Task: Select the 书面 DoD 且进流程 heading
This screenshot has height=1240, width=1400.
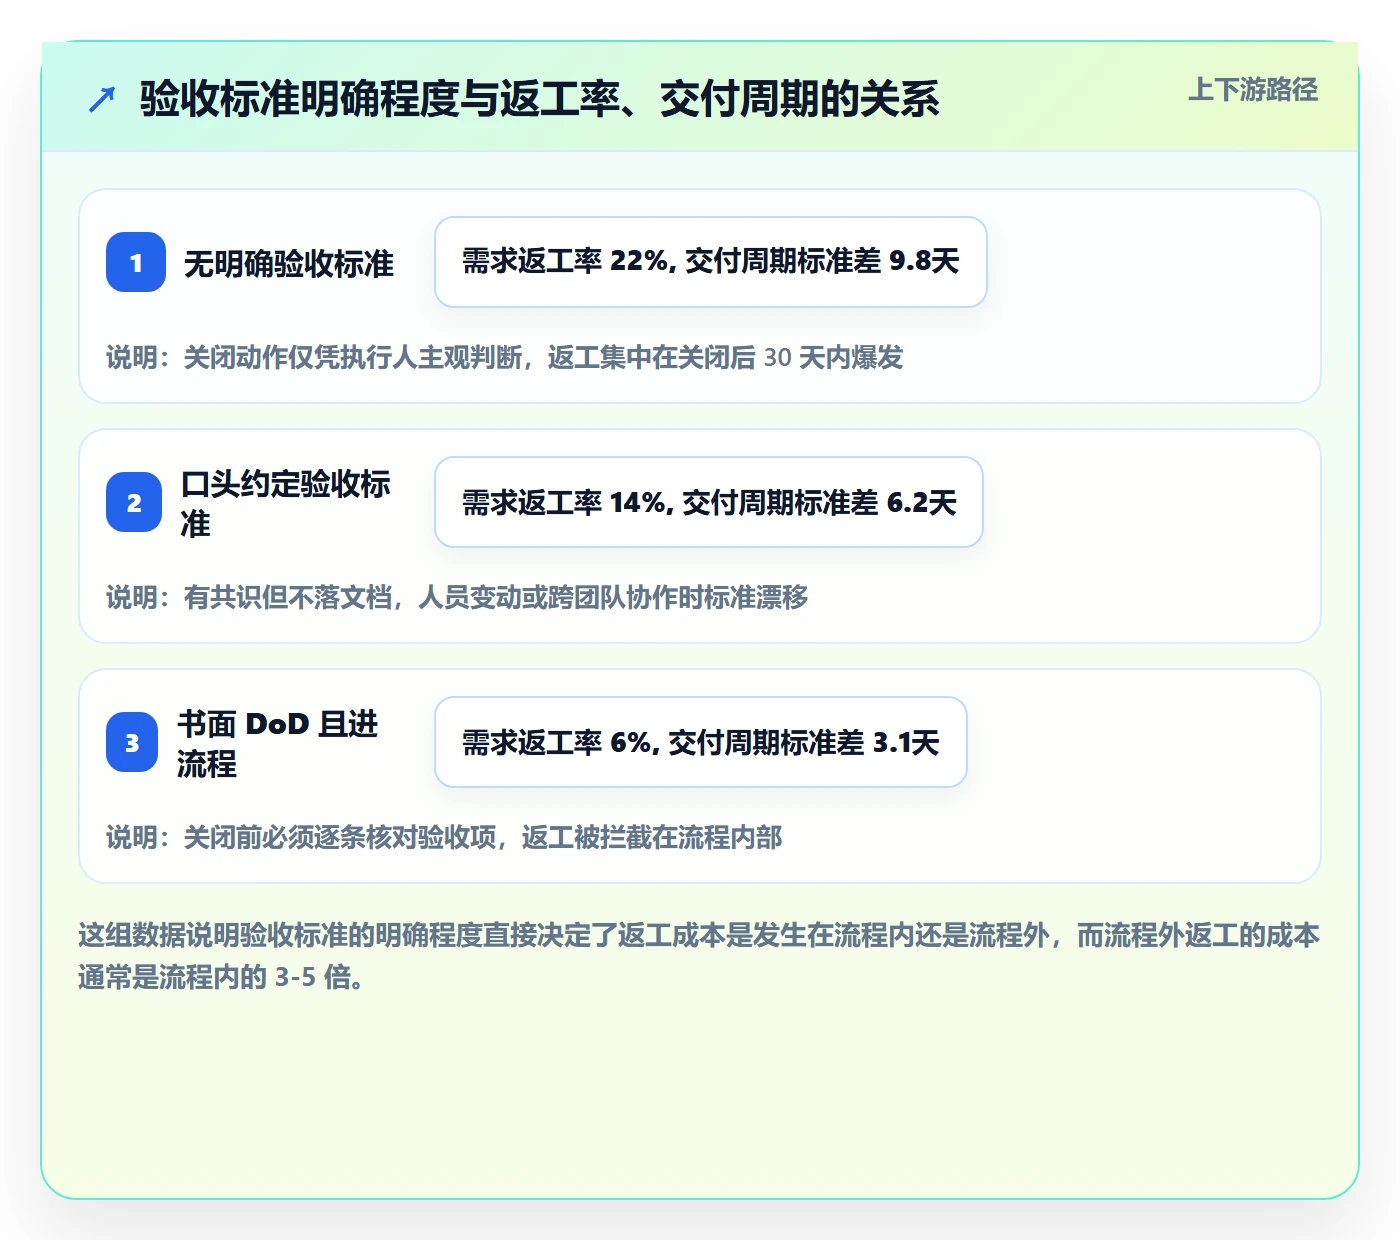Action: tap(278, 743)
